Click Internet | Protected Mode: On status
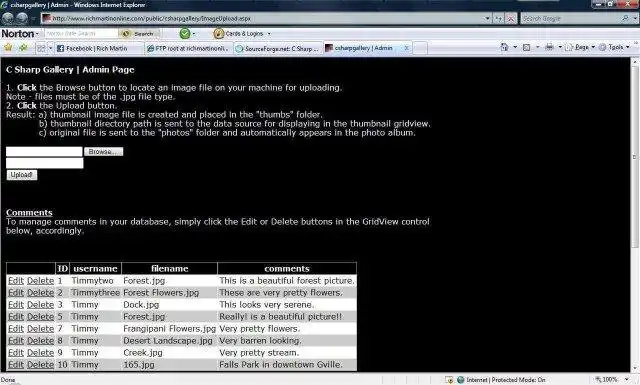 [501, 380]
